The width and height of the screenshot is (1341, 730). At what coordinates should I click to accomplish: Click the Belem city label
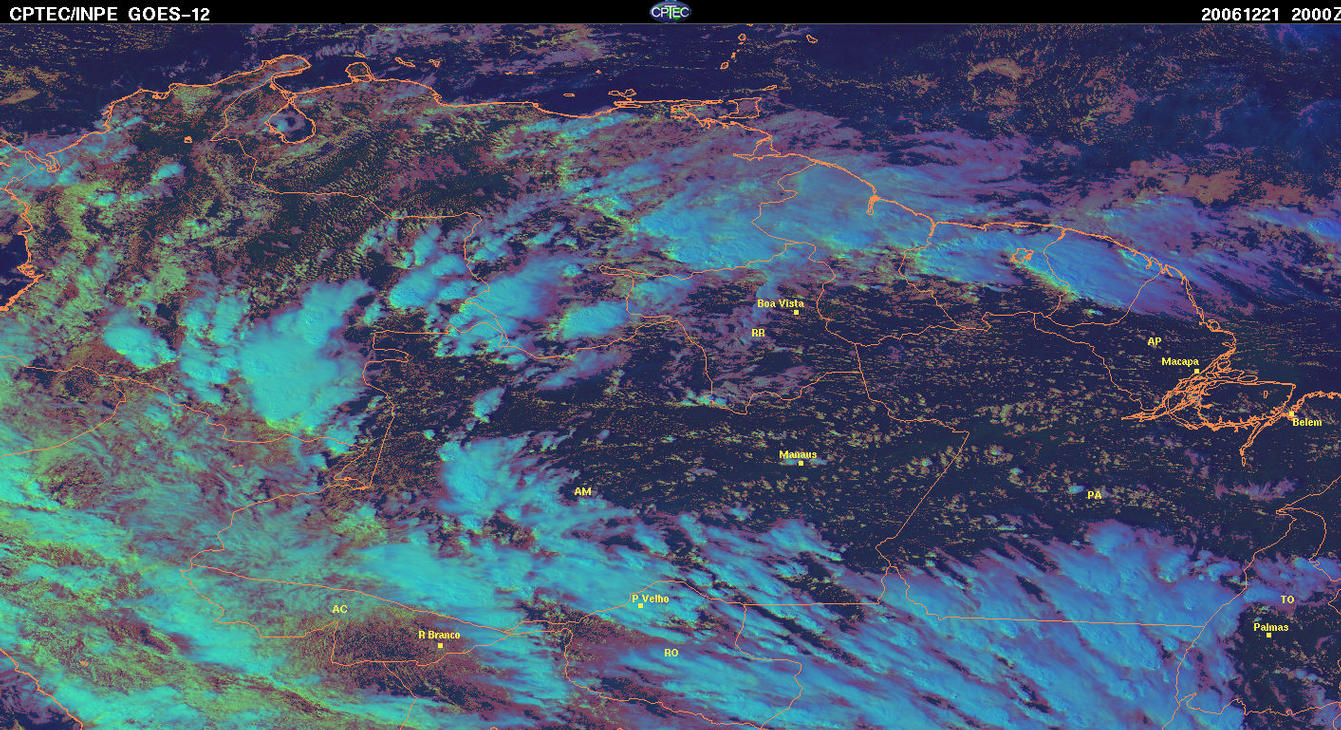coord(1307,422)
